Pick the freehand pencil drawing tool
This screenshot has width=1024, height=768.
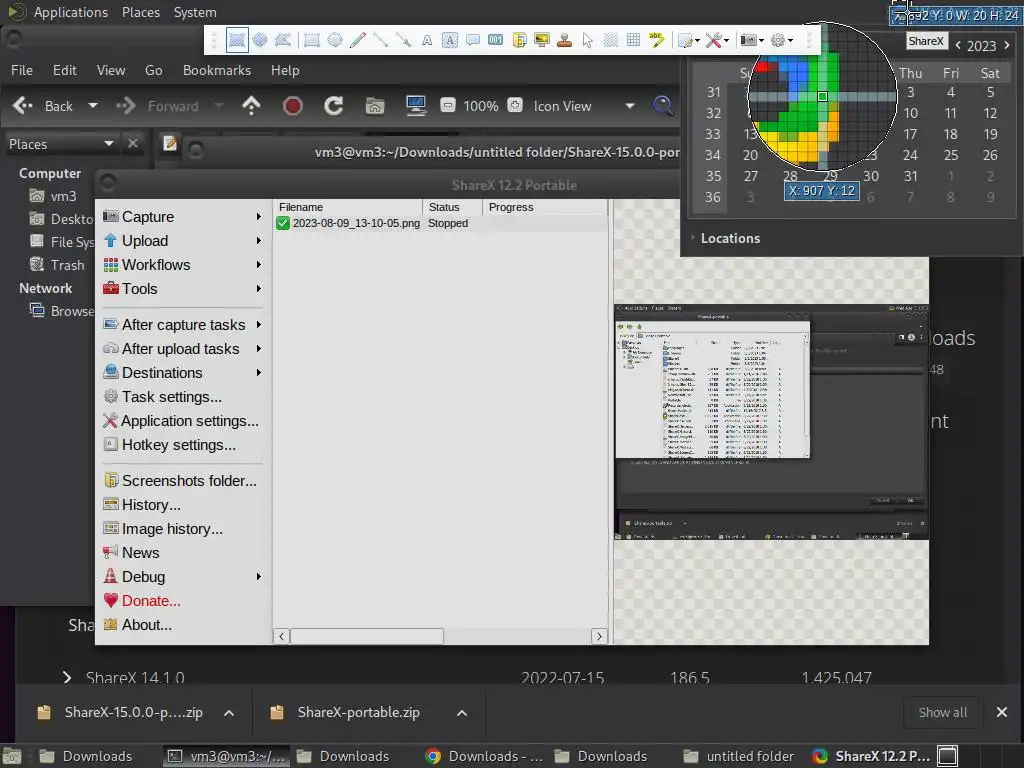point(358,40)
